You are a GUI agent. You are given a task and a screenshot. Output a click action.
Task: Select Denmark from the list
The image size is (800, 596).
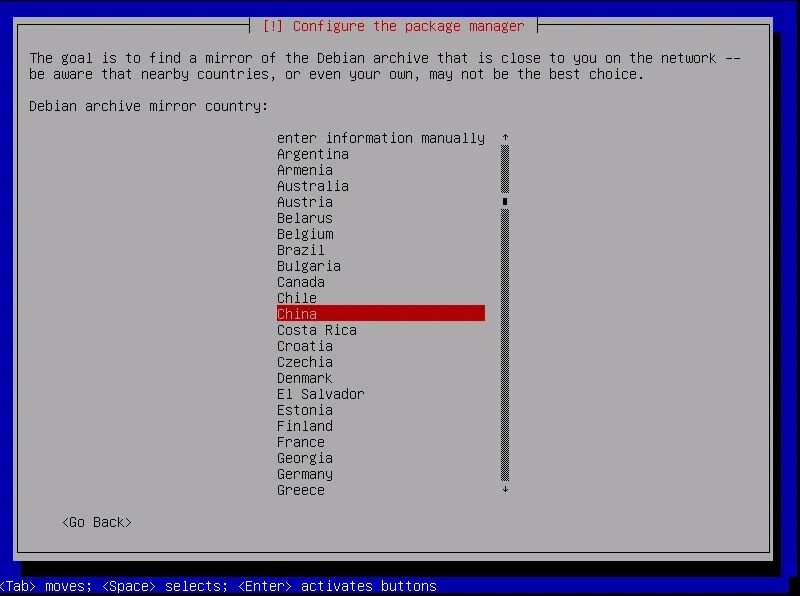point(381,378)
